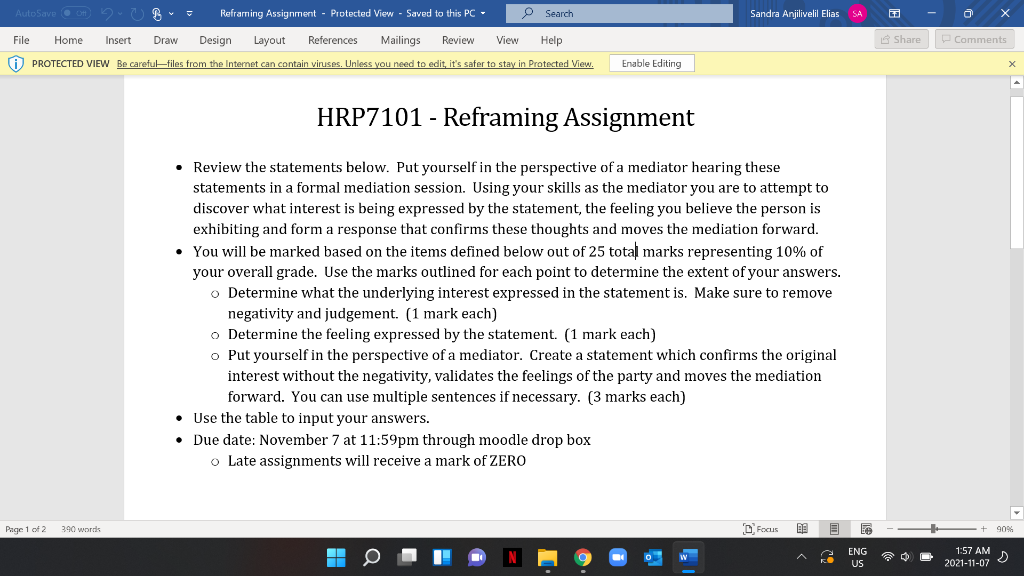This screenshot has height=576, width=1024.
Task: Open Netflix from the taskbar
Action: pyautogui.click(x=511, y=558)
